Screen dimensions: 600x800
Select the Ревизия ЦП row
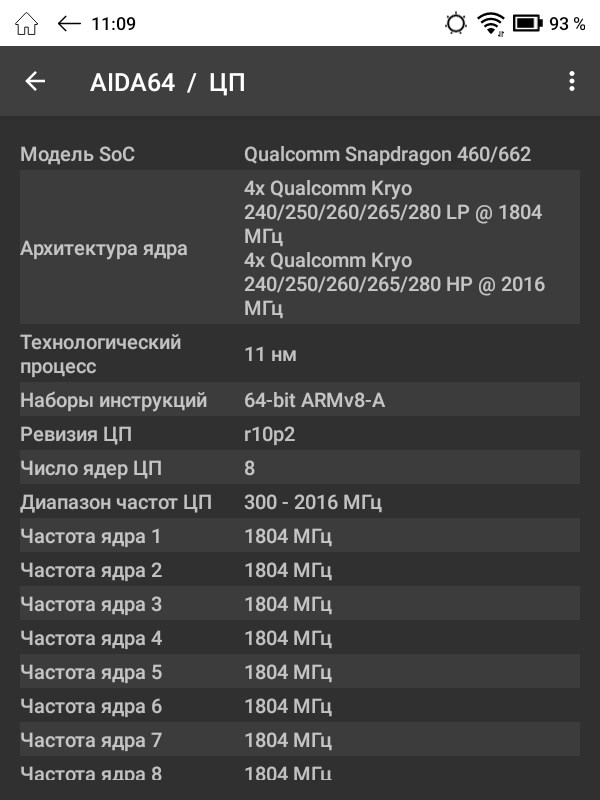[x=300, y=435]
